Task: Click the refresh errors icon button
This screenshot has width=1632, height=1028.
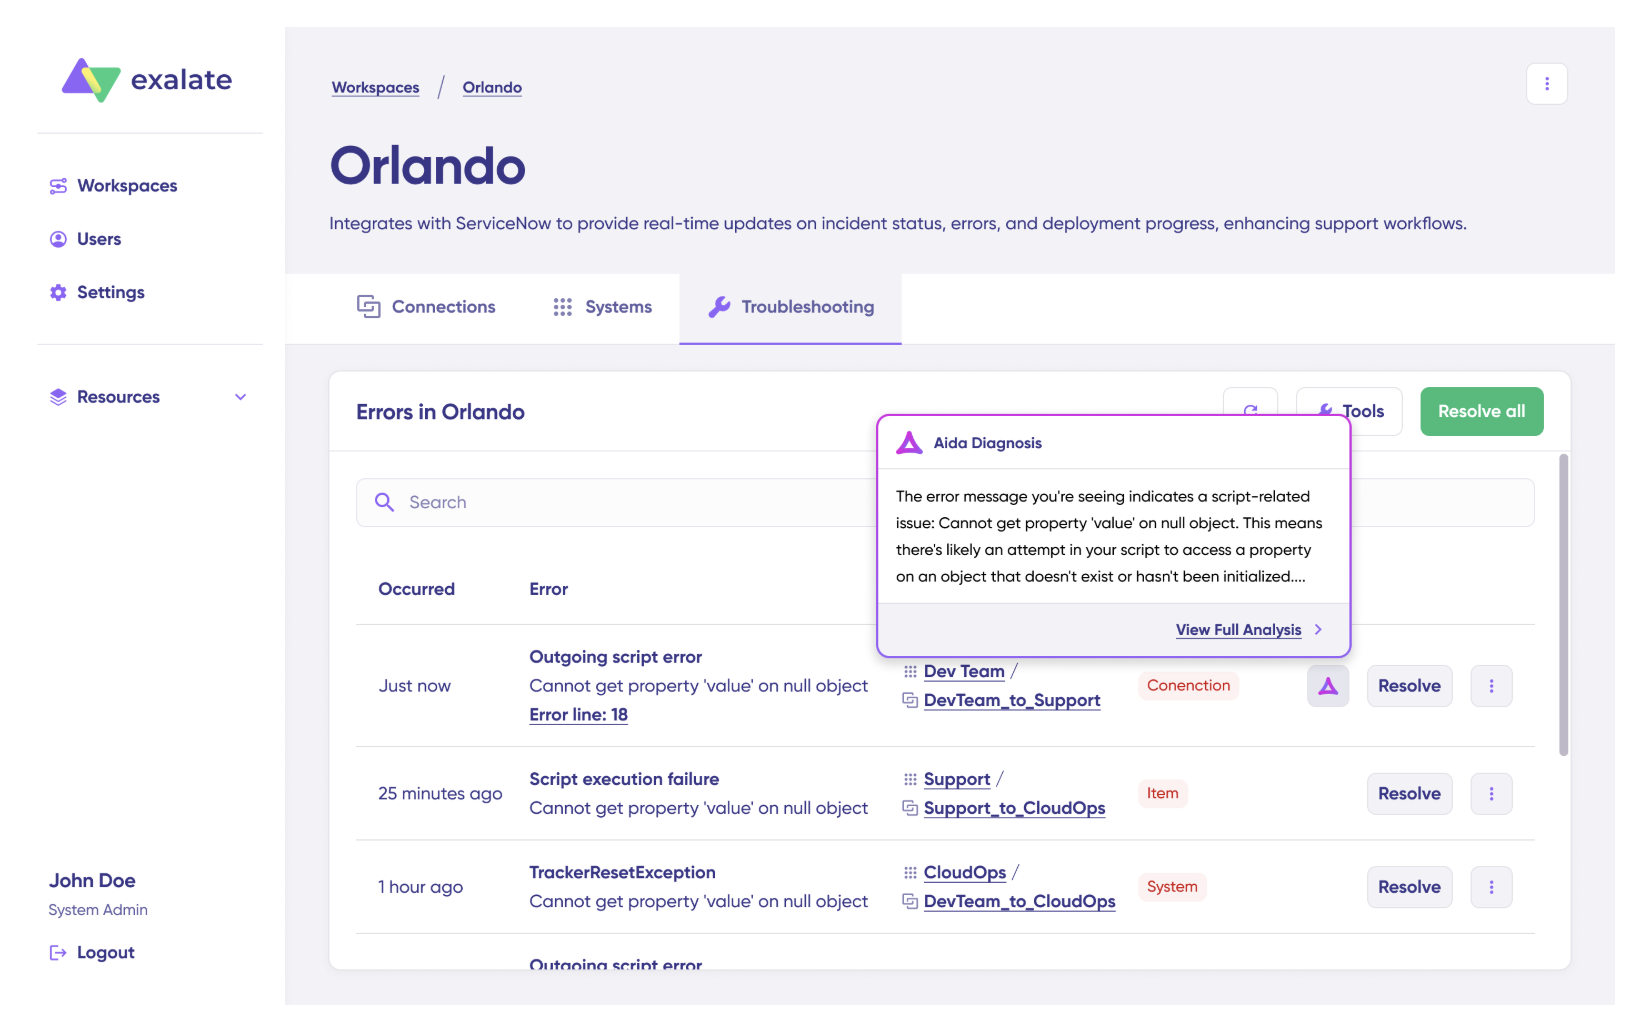Action: pyautogui.click(x=1250, y=403)
